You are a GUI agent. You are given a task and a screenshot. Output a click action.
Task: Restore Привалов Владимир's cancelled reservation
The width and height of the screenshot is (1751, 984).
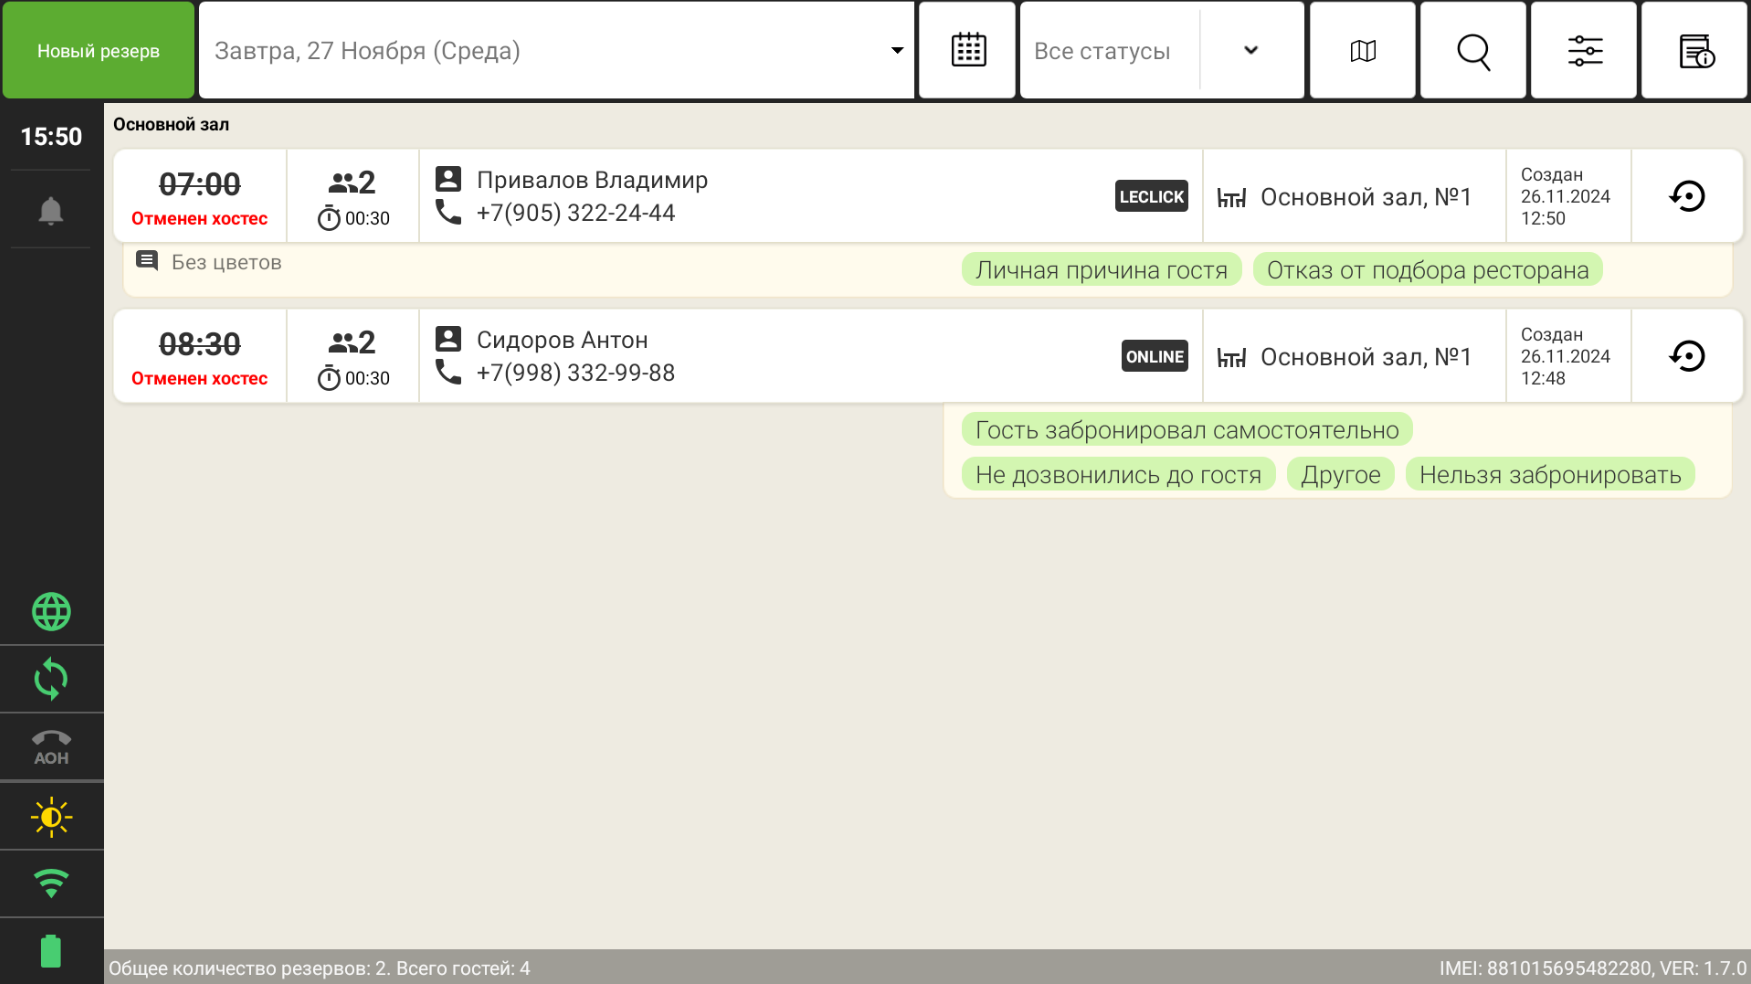(x=1686, y=196)
